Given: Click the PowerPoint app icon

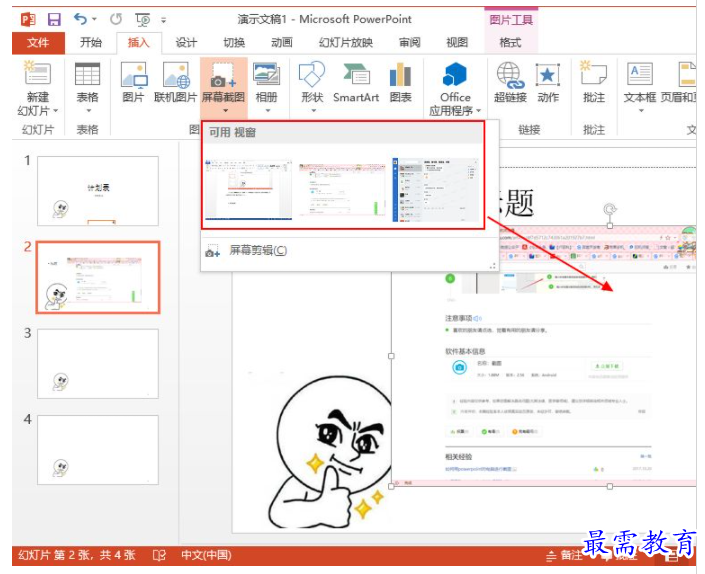Looking at the screenshot, I should coord(28,19).
